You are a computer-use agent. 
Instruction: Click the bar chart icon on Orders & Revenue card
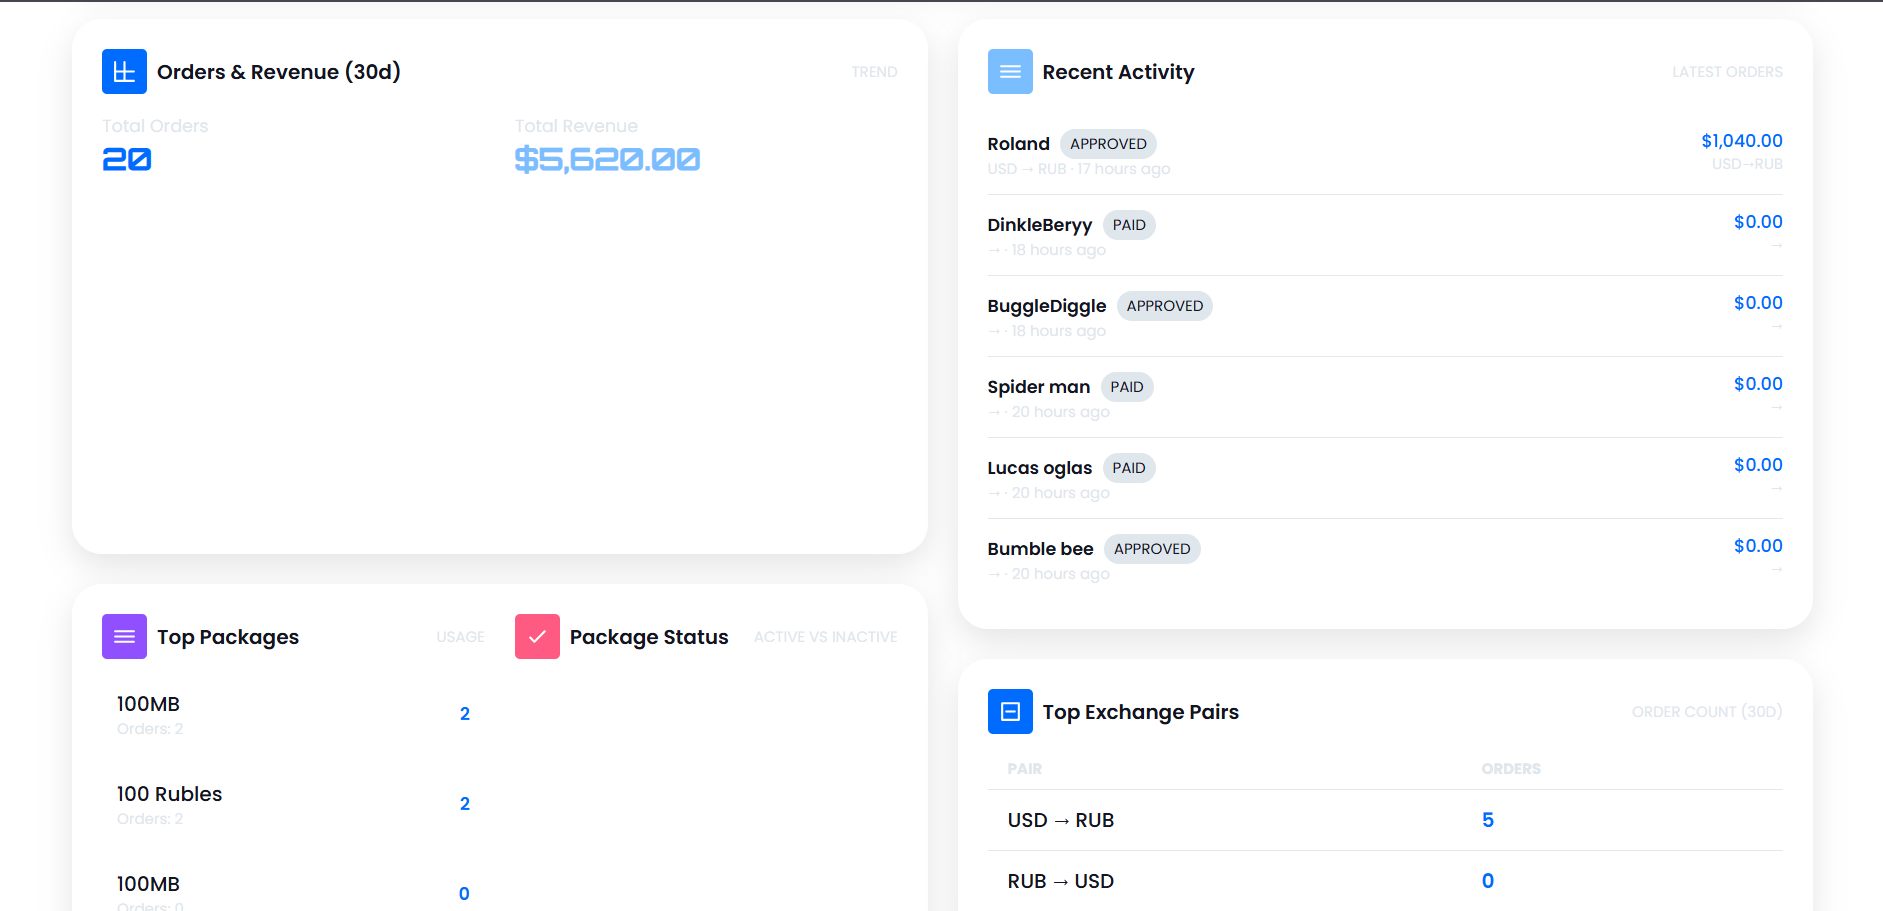[123, 71]
